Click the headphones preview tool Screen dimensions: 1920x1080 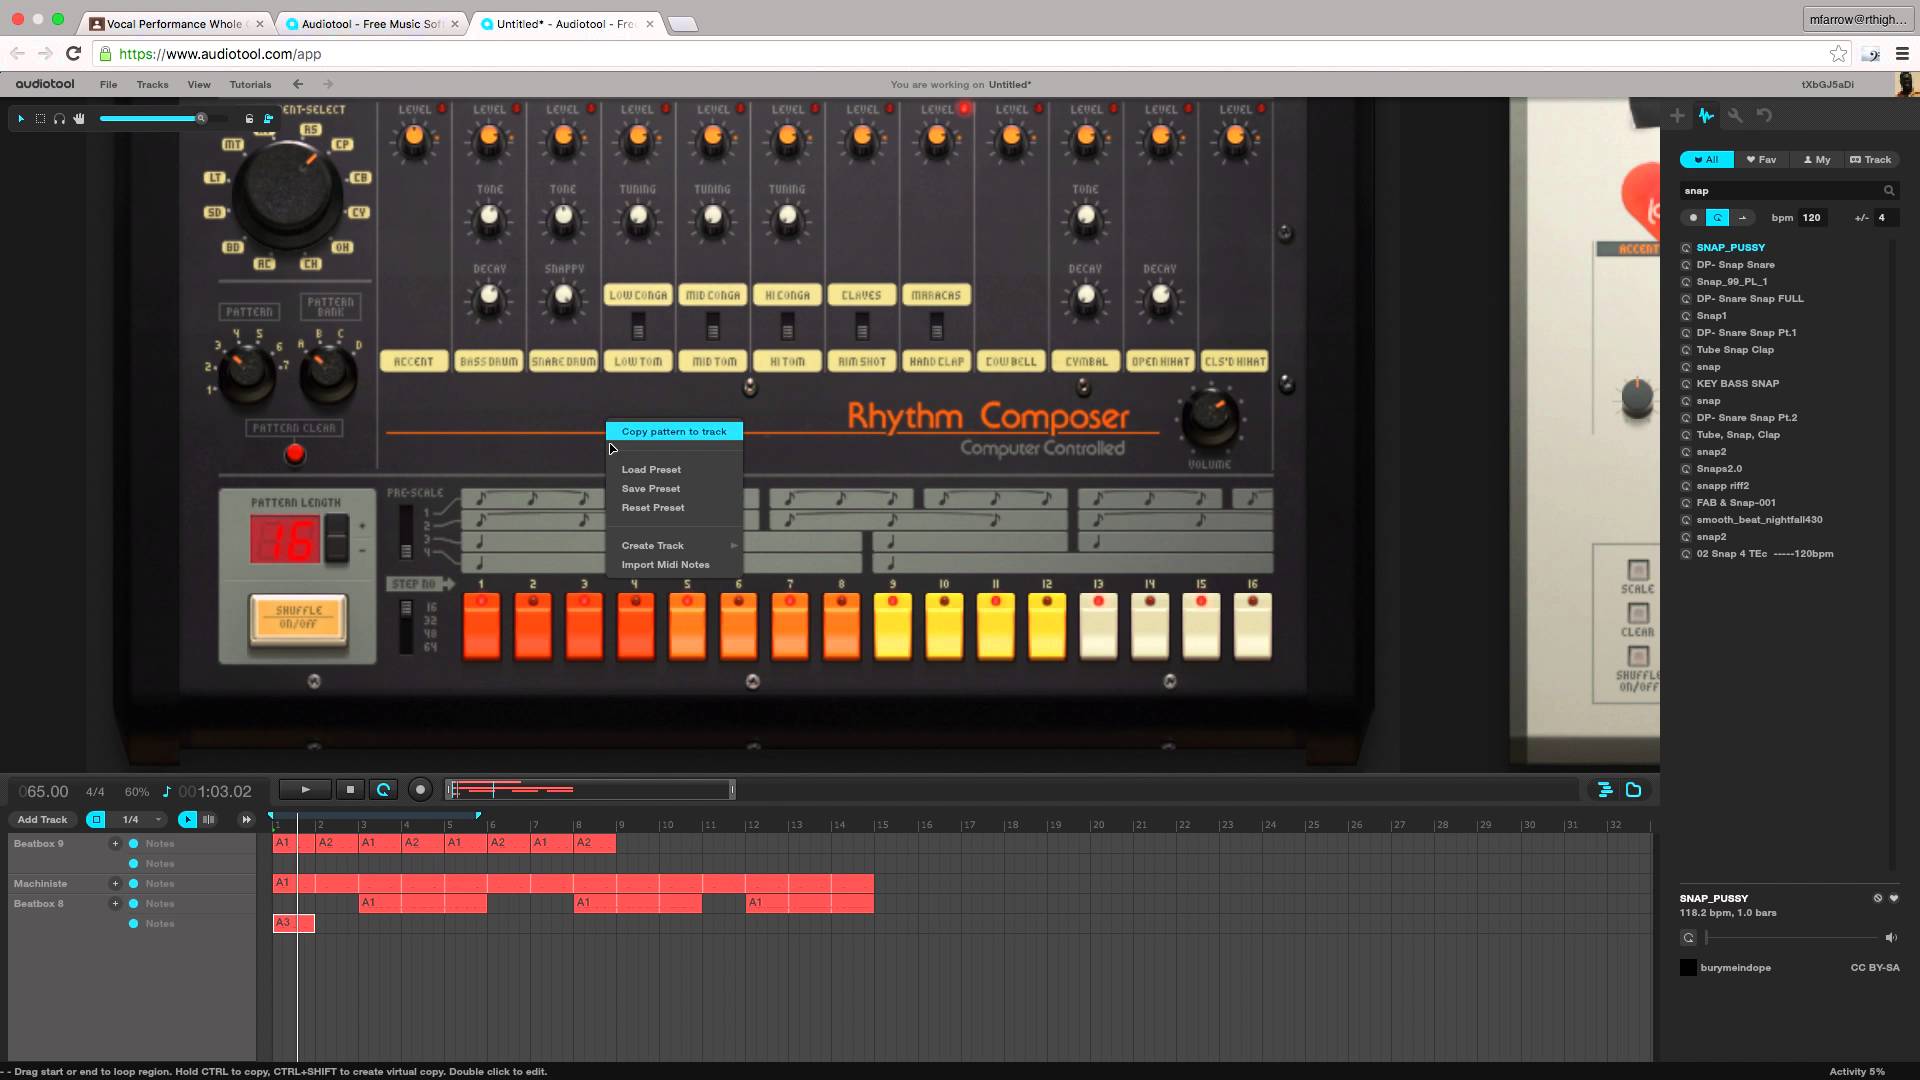coord(59,118)
